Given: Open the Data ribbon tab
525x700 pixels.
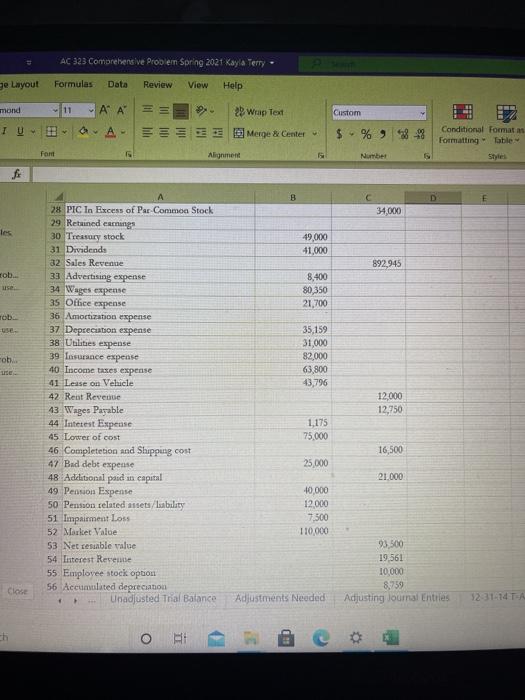Looking at the screenshot, I should (x=117, y=84).
